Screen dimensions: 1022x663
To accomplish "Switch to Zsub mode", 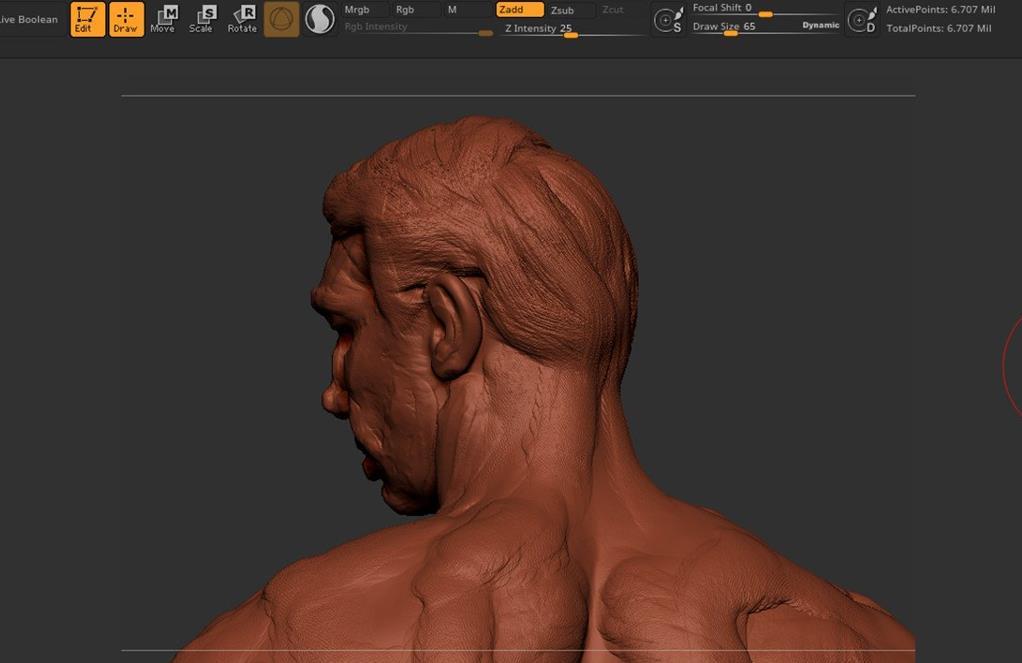I will (563, 10).
